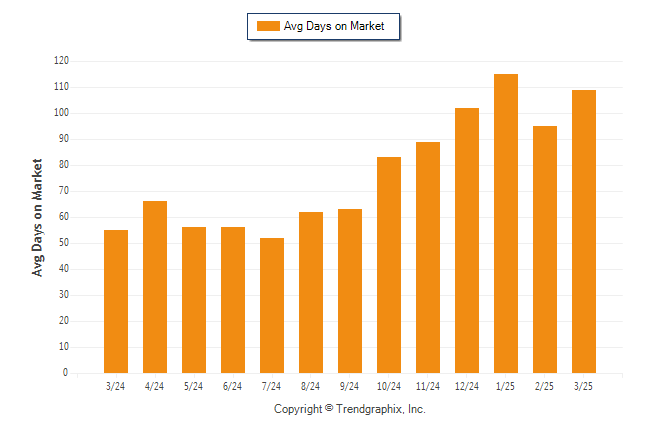Click the 8/24 bar
The height and width of the screenshot is (434, 646).
coord(311,293)
